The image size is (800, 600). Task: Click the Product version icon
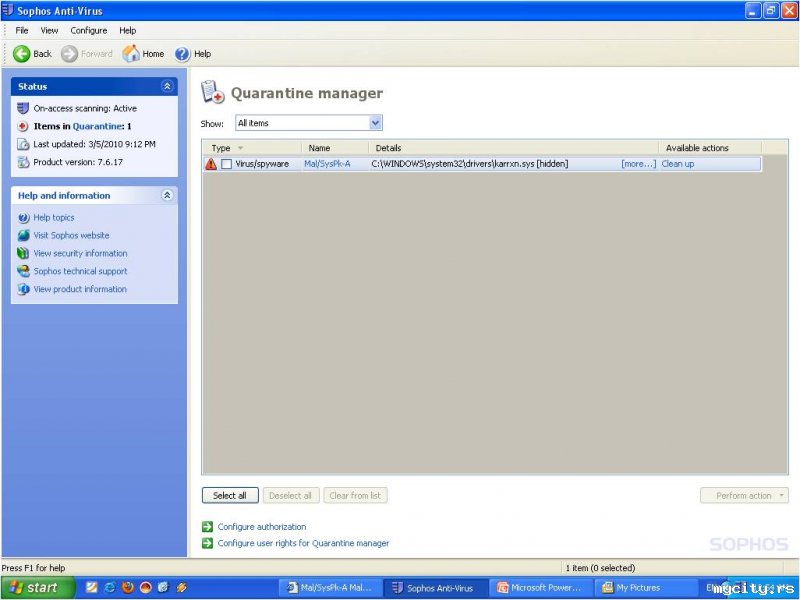(23, 162)
